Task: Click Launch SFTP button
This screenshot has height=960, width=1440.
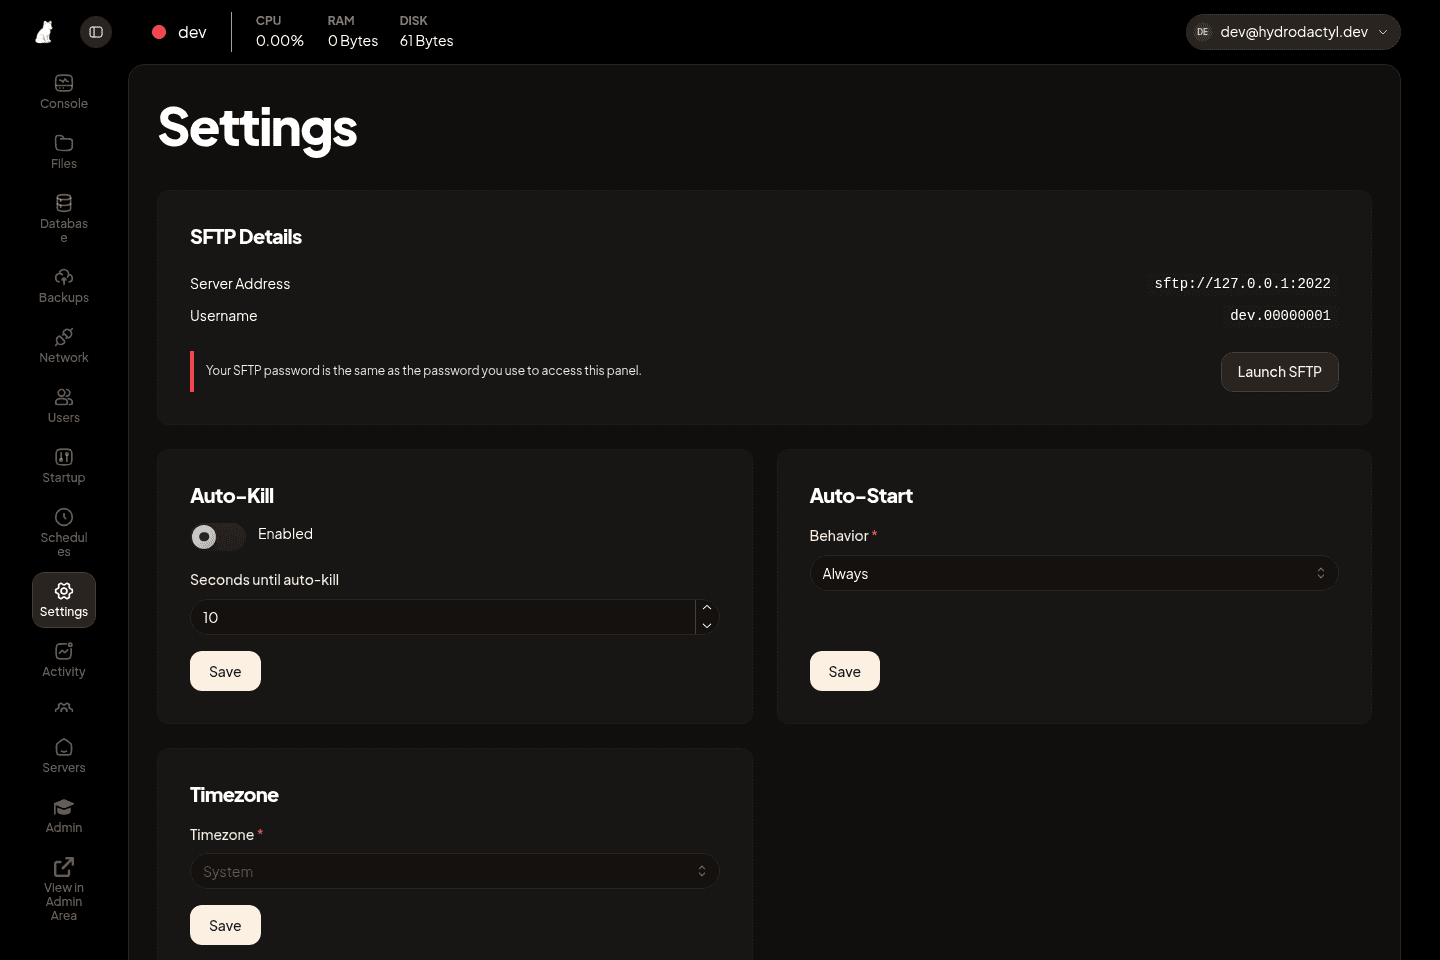Action: point(1280,372)
